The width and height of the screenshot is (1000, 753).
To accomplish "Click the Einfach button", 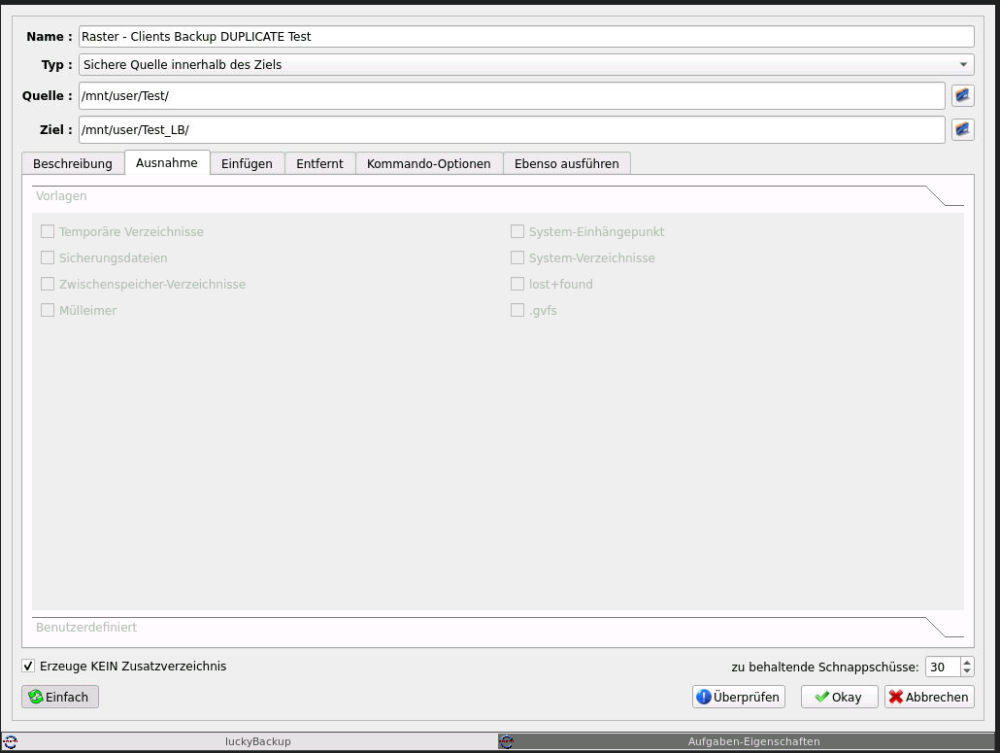I will pyautogui.click(x=60, y=697).
